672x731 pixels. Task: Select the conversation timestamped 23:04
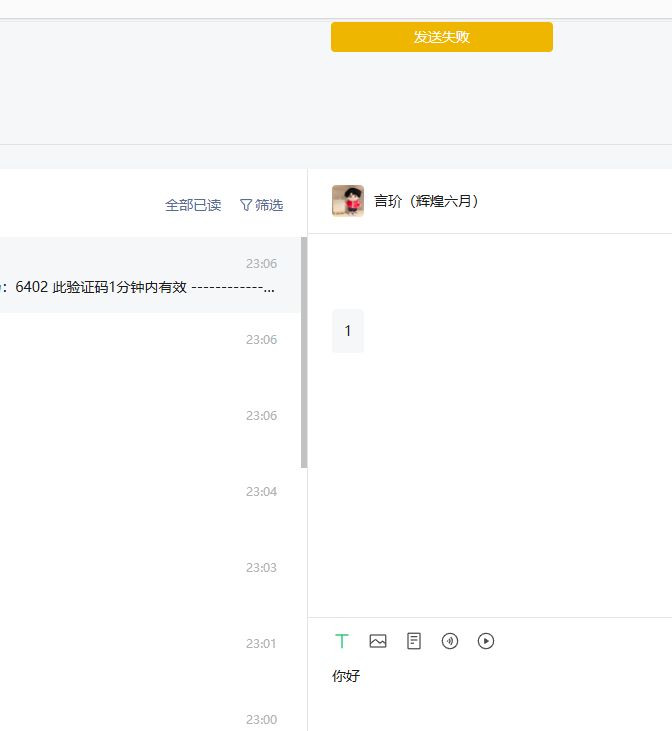pos(151,503)
